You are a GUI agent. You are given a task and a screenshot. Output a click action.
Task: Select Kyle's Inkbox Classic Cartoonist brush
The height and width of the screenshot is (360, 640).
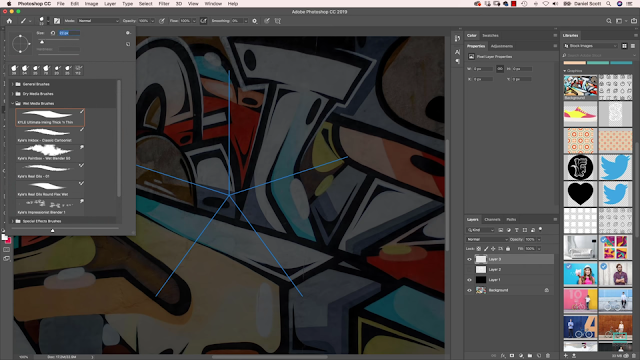click(50, 135)
